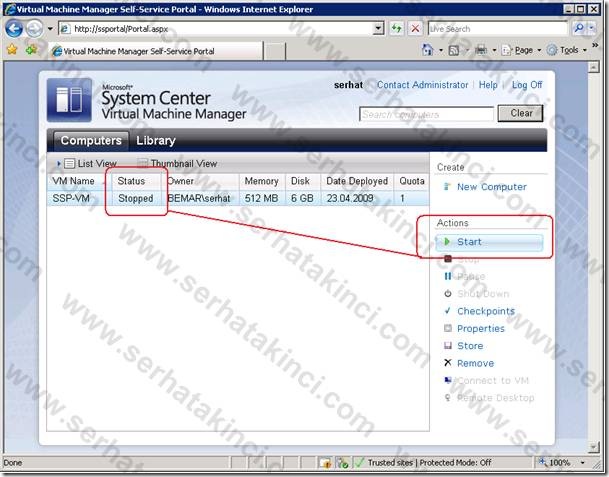Open the Print dropdown arrow
Viewport: 609px width, 477px height.
tap(494, 50)
